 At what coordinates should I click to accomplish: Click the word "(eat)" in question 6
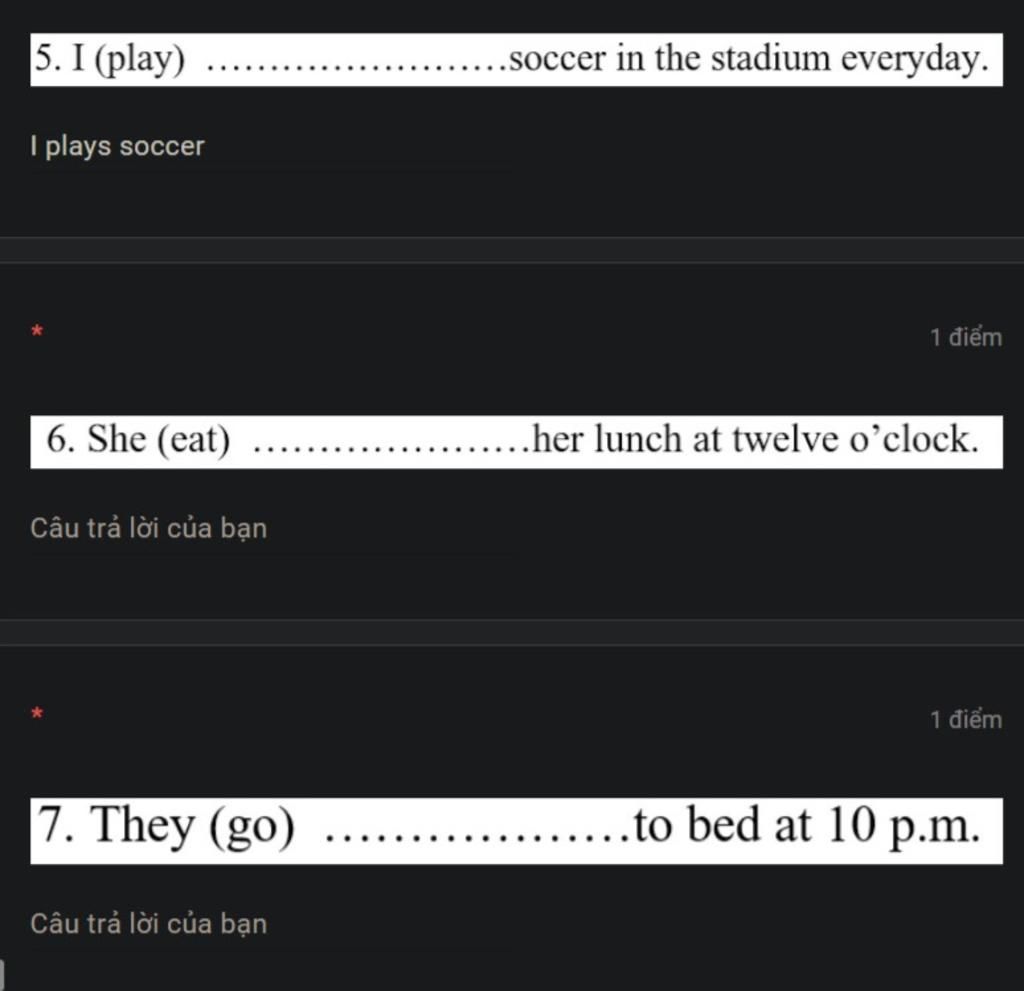[194, 440]
